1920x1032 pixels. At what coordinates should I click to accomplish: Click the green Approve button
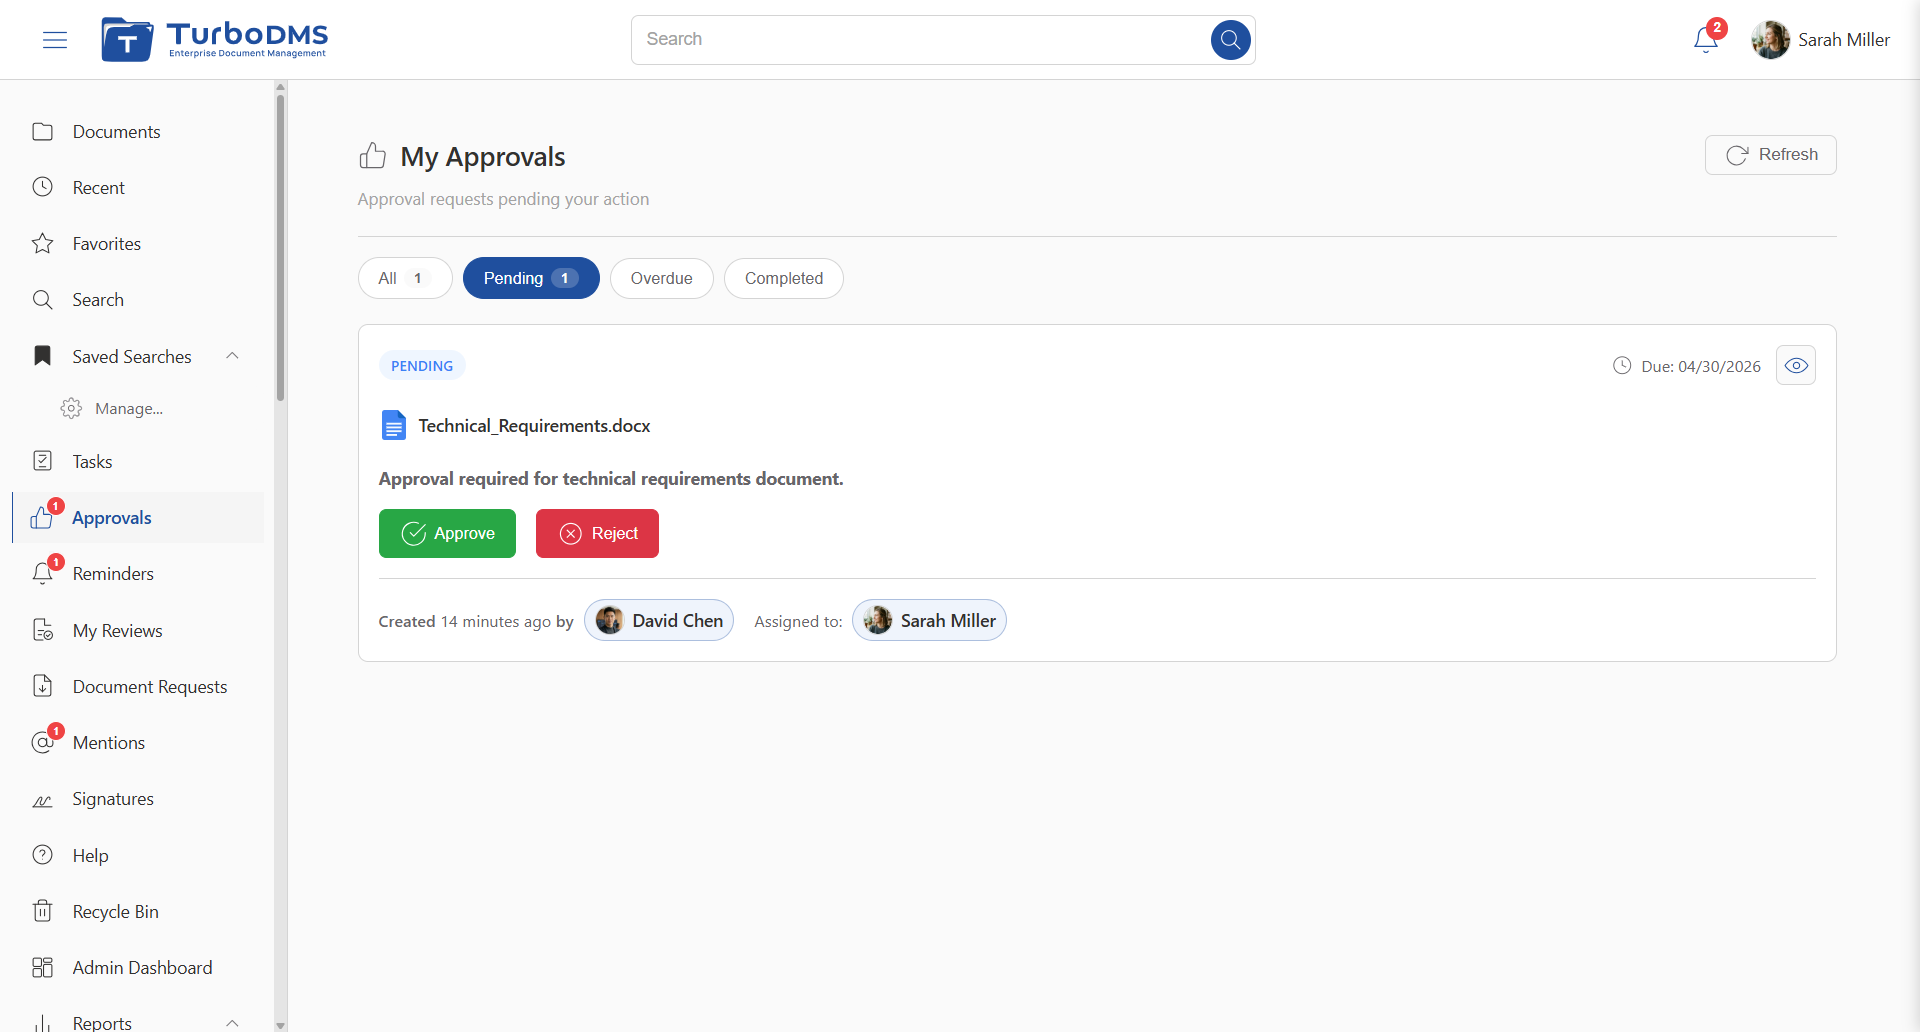point(447,534)
